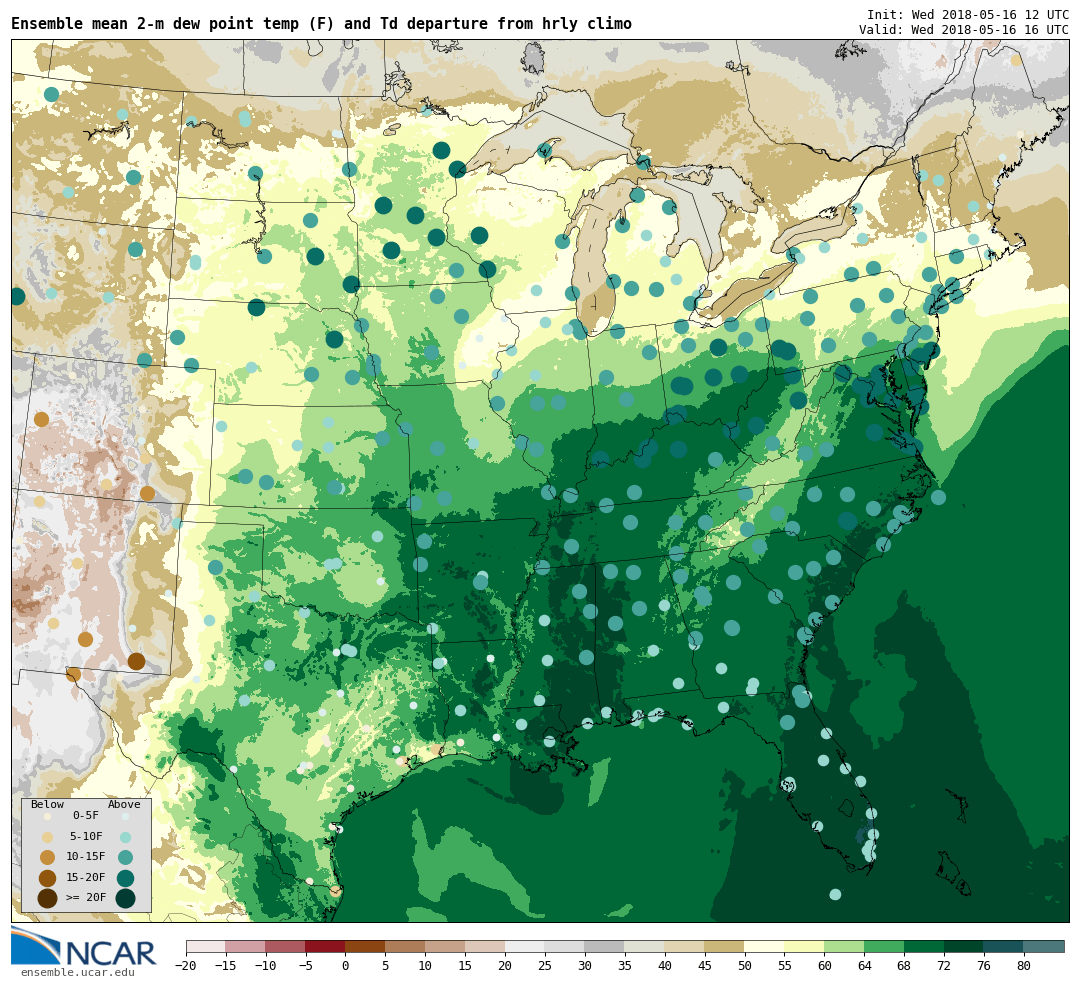Select the -10 to -5 color bar swatch
Image resolution: width=1080 pixels, height=985 pixels.
click(286, 946)
